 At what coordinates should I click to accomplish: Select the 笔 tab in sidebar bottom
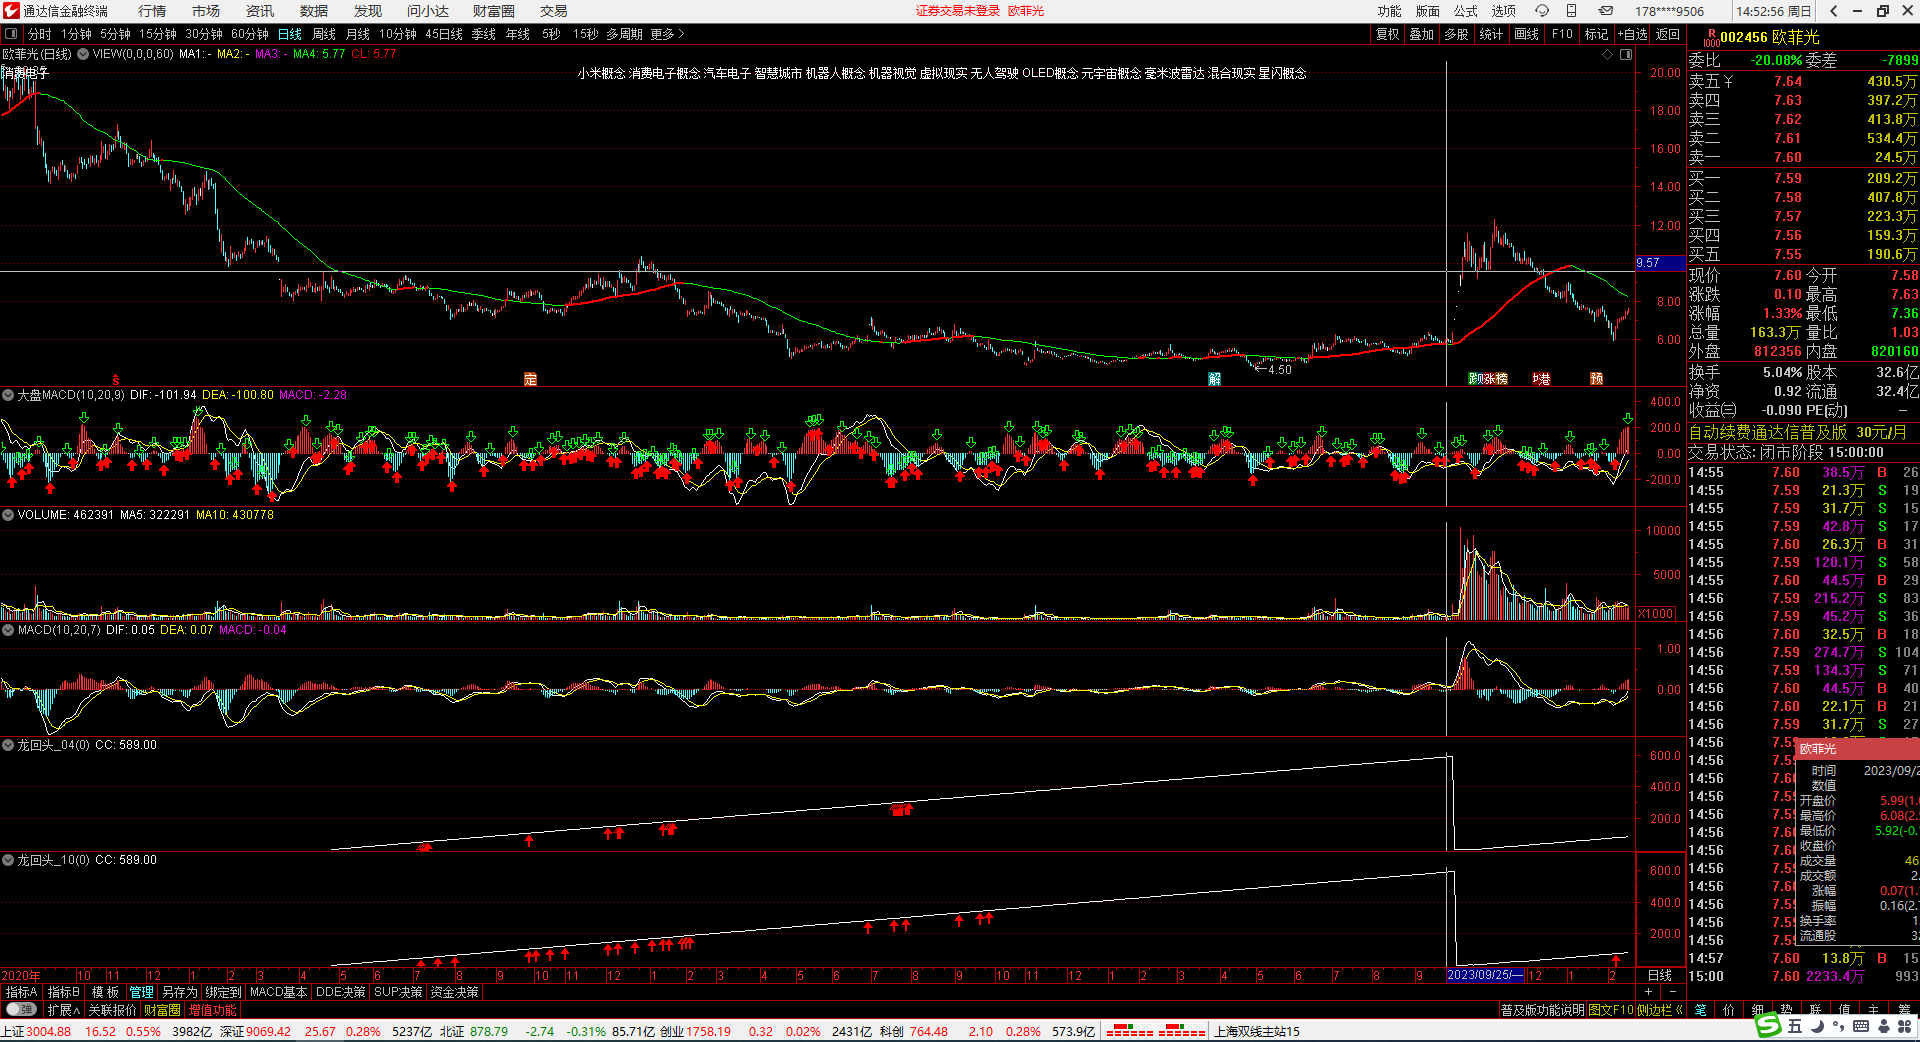(1700, 1010)
